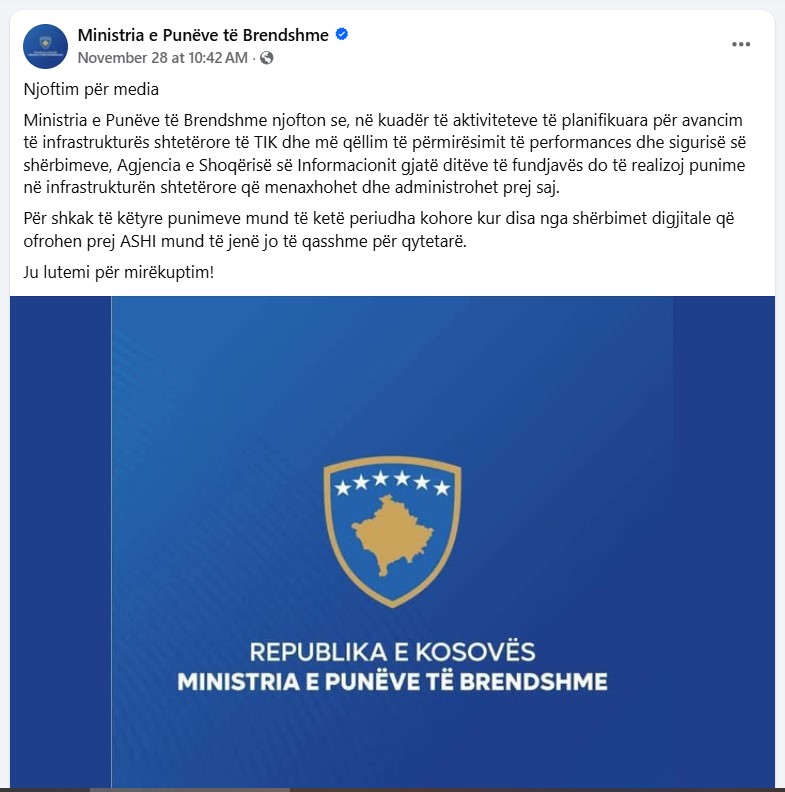Viewport: 785px width, 792px height.
Task: Open the three-dot post options menu
Action: [x=740, y=45]
